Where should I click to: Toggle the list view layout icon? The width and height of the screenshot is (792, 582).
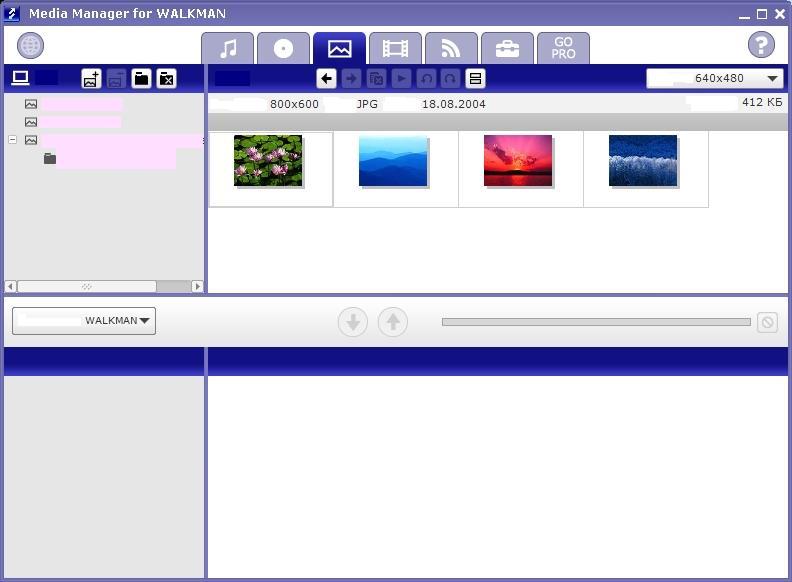pos(476,79)
